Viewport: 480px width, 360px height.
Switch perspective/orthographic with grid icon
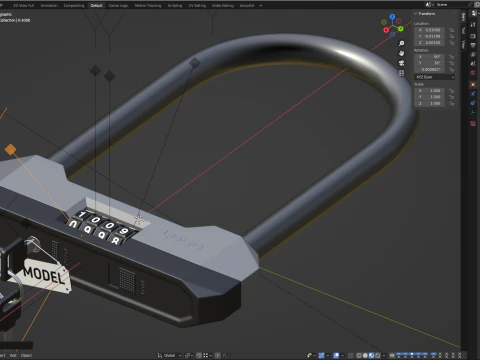(402, 73)
